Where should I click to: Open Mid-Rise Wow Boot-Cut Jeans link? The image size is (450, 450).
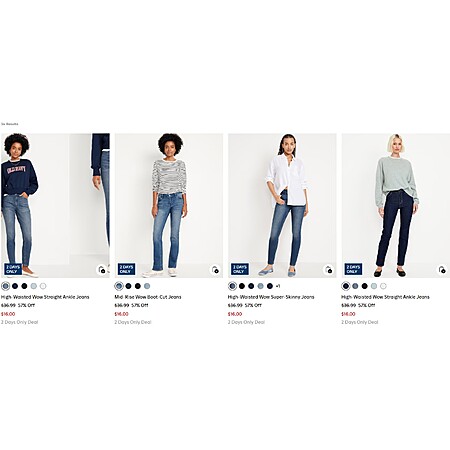pyautogui.click(x=148, y=297)
